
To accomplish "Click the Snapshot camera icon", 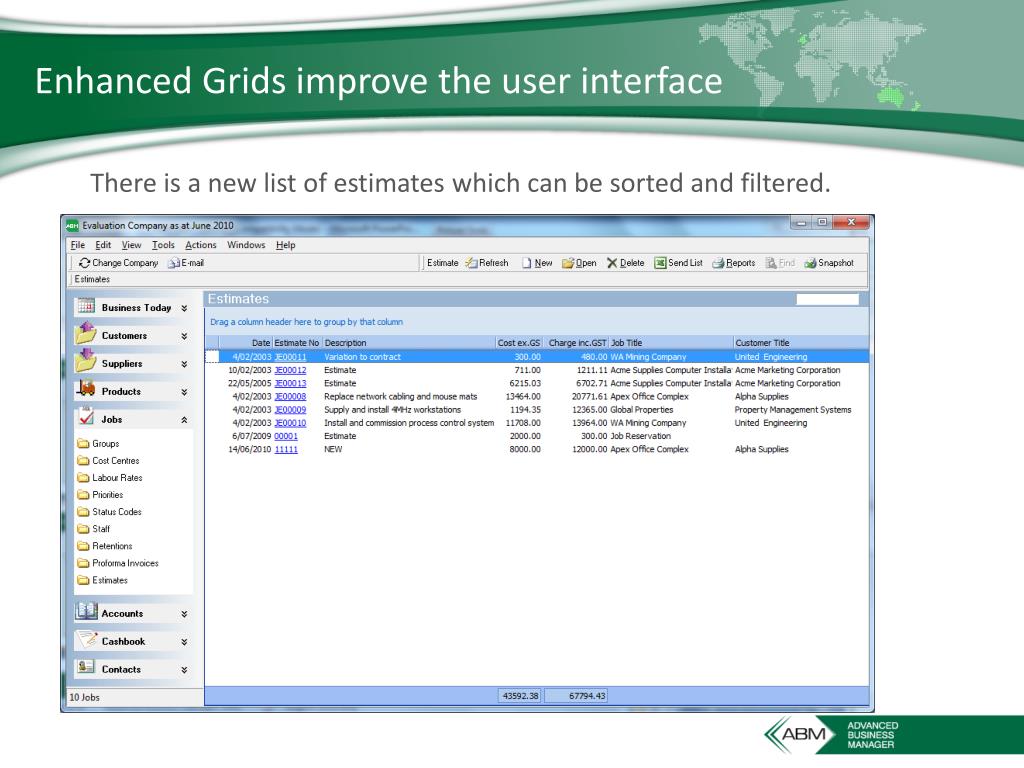I will tap(810, 263).
